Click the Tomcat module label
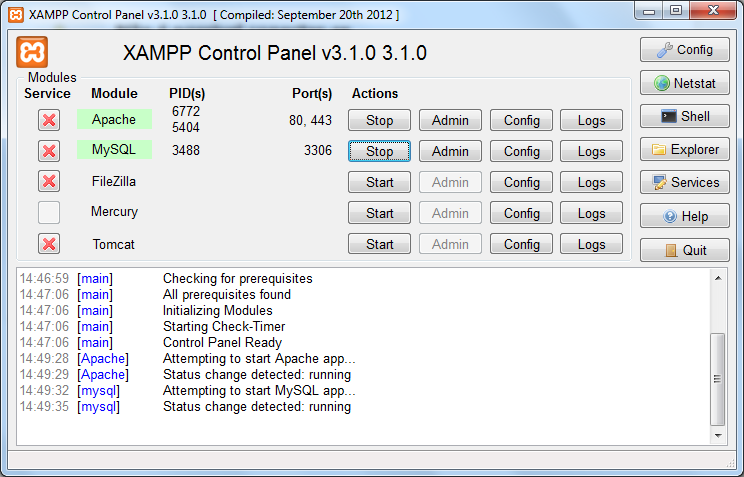Image resolution: width=744 pixels, height=477 pixels. [x=113, y=244]
